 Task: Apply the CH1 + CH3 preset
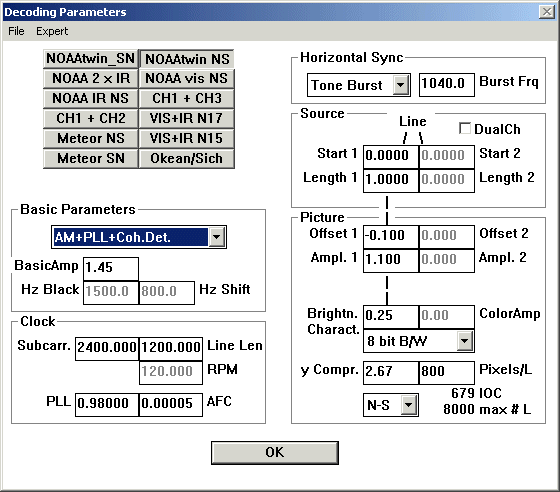coord(187,99)
